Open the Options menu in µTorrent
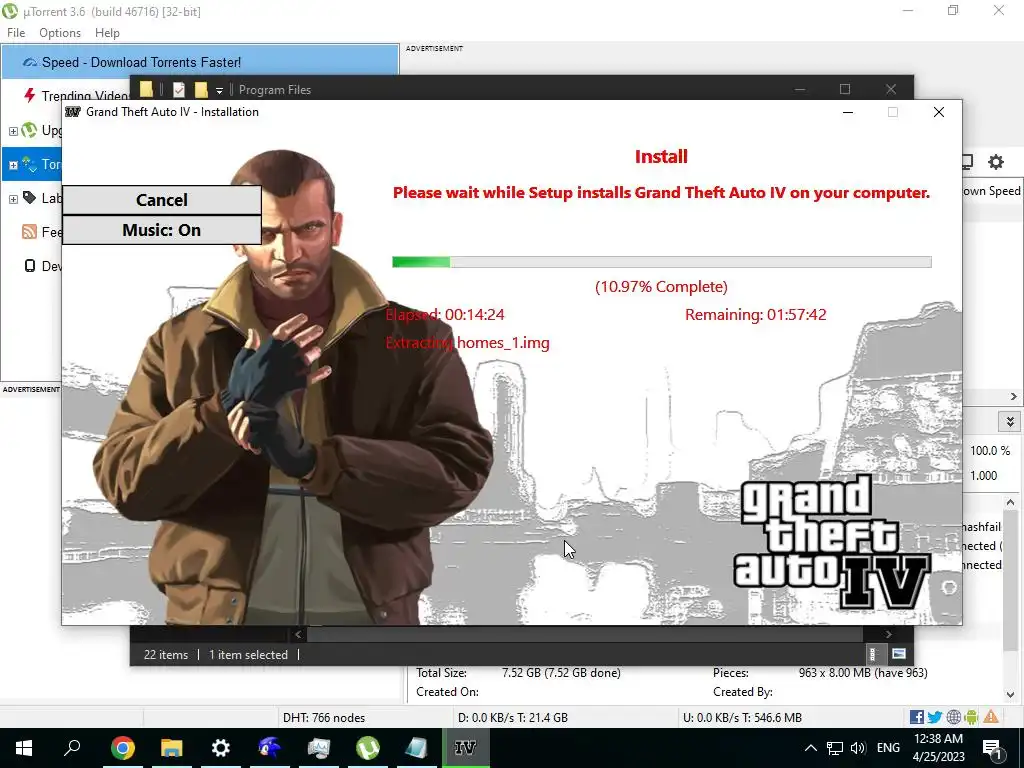This screenshot has height=768, width=1024. coord(60,33)
